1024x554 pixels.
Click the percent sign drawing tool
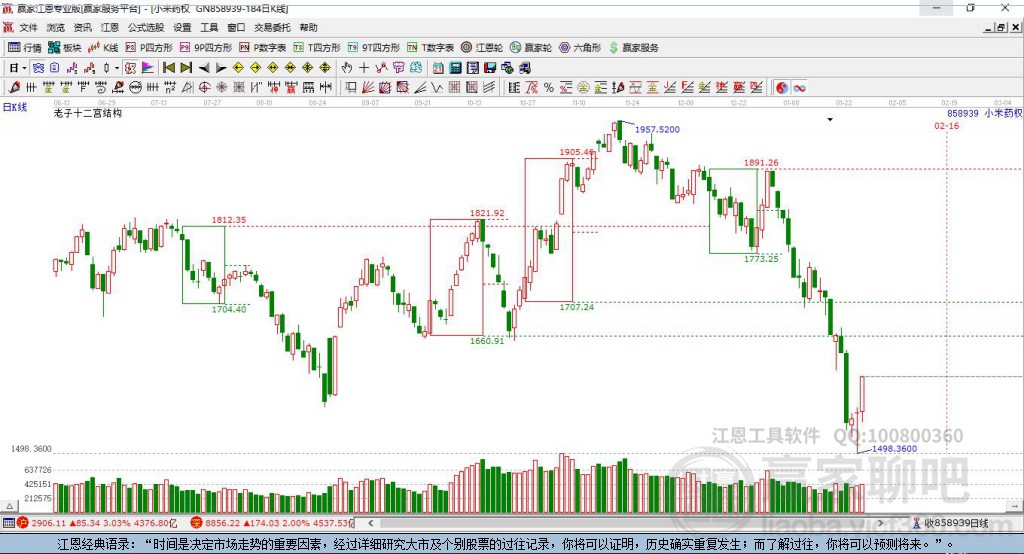549,88
